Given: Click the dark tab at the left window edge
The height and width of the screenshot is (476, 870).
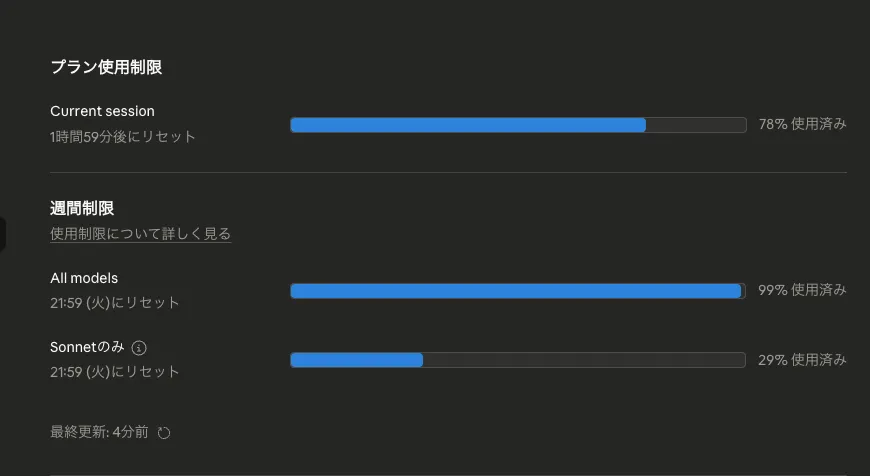Looking at the screenshot, I should coord(3,234).
